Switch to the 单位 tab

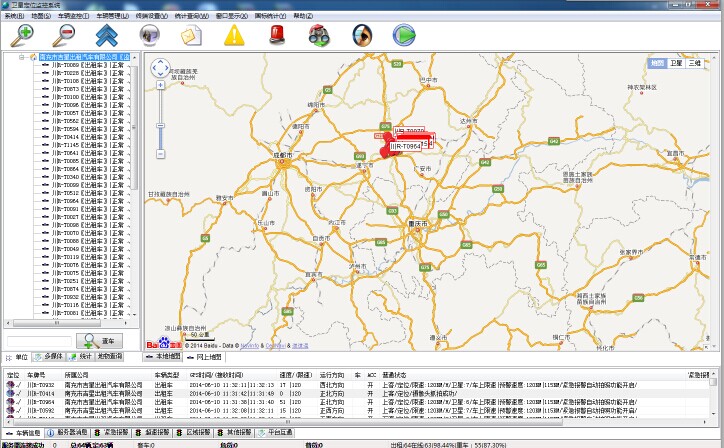click(x=17, y=357)
